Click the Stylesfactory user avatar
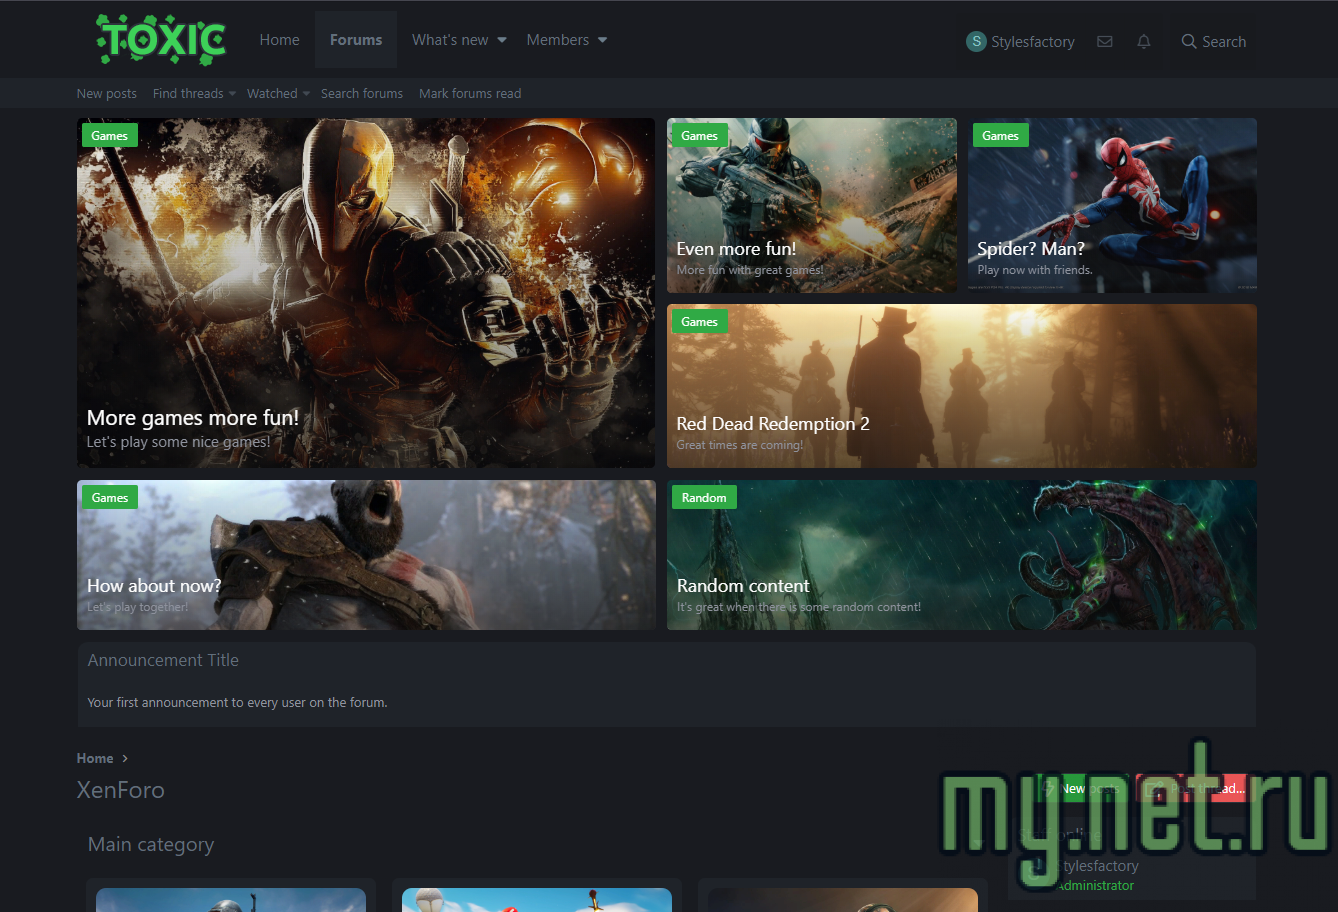1338x912 pixels. [976, 42]
